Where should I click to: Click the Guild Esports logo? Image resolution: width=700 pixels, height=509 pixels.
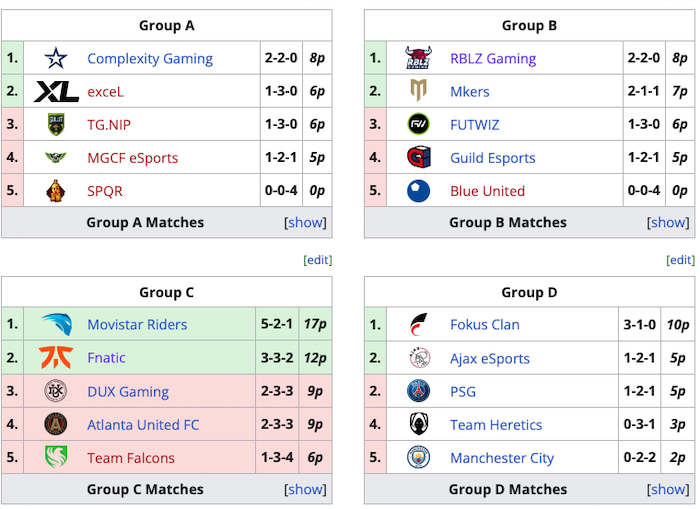(x=418, y=157)
